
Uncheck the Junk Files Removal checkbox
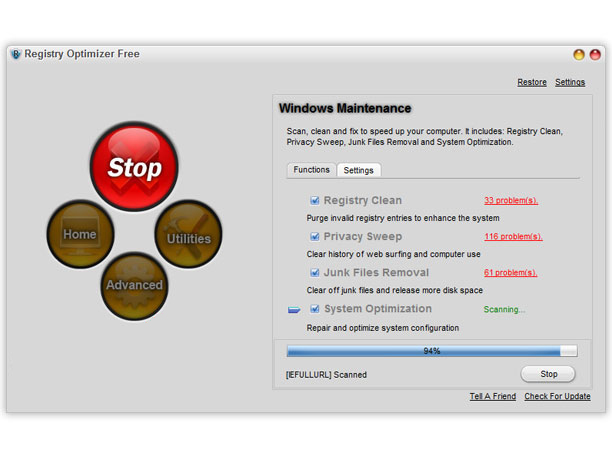[x=315, y=272]
